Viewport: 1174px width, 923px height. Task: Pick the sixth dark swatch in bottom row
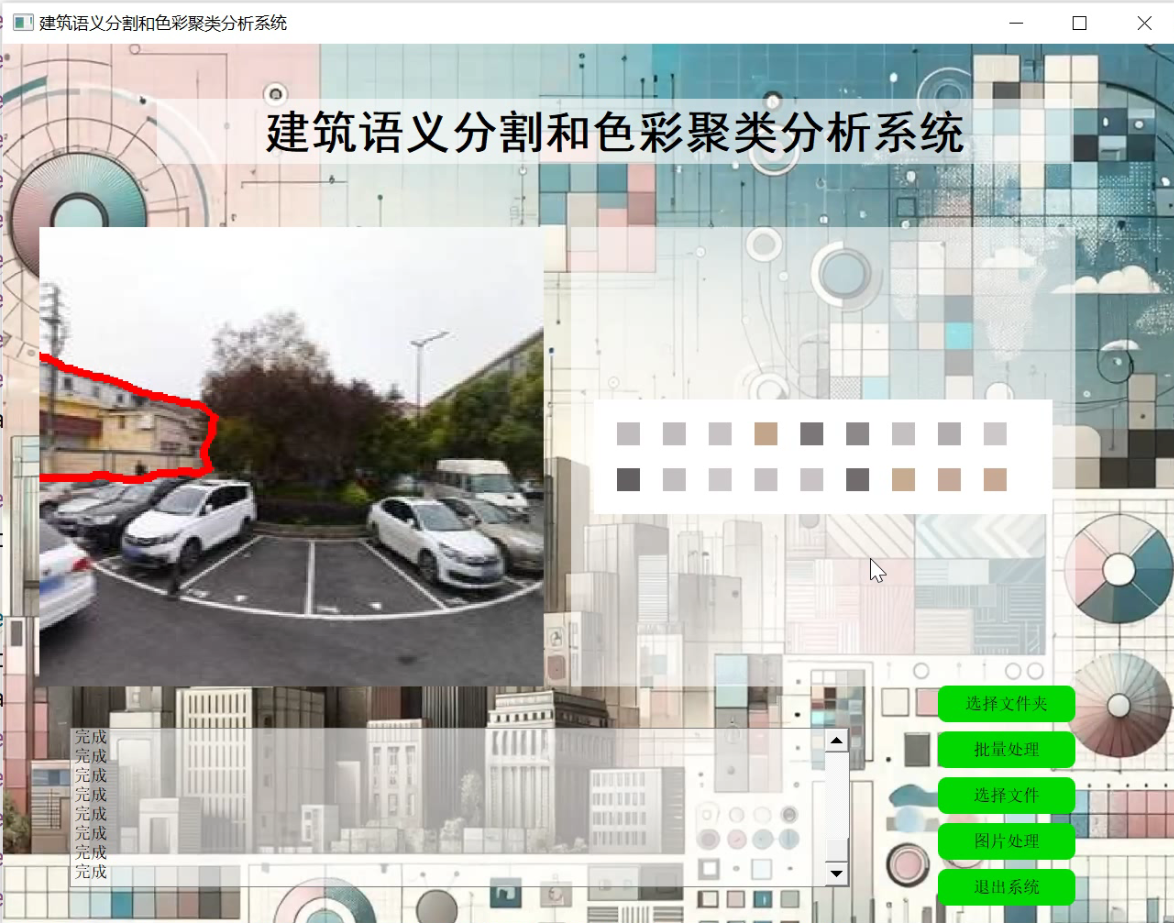pyautogui.click(x=857, y=480)
